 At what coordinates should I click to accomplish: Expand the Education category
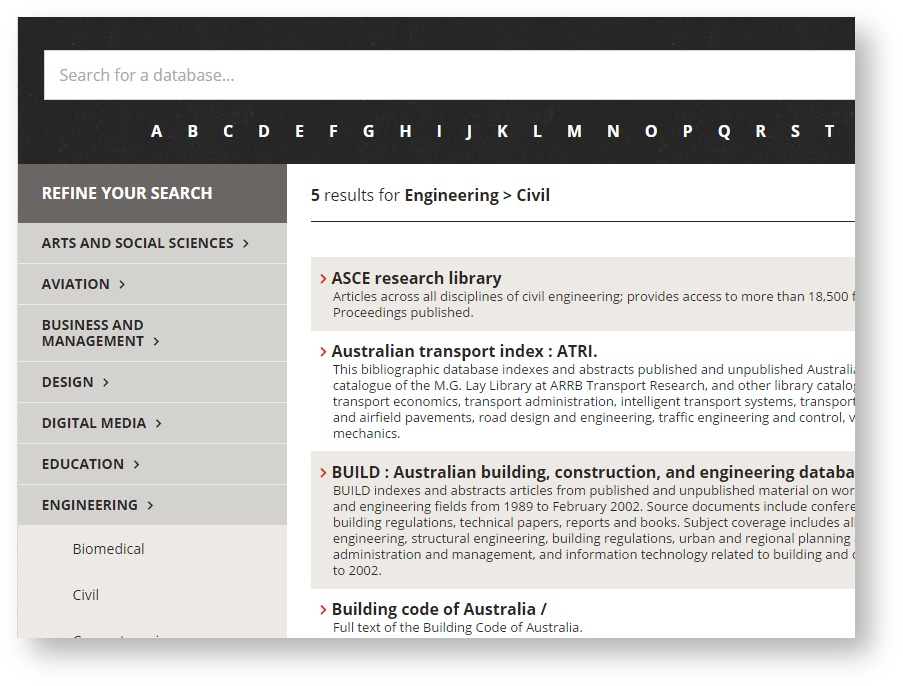(x=152, y=464)
